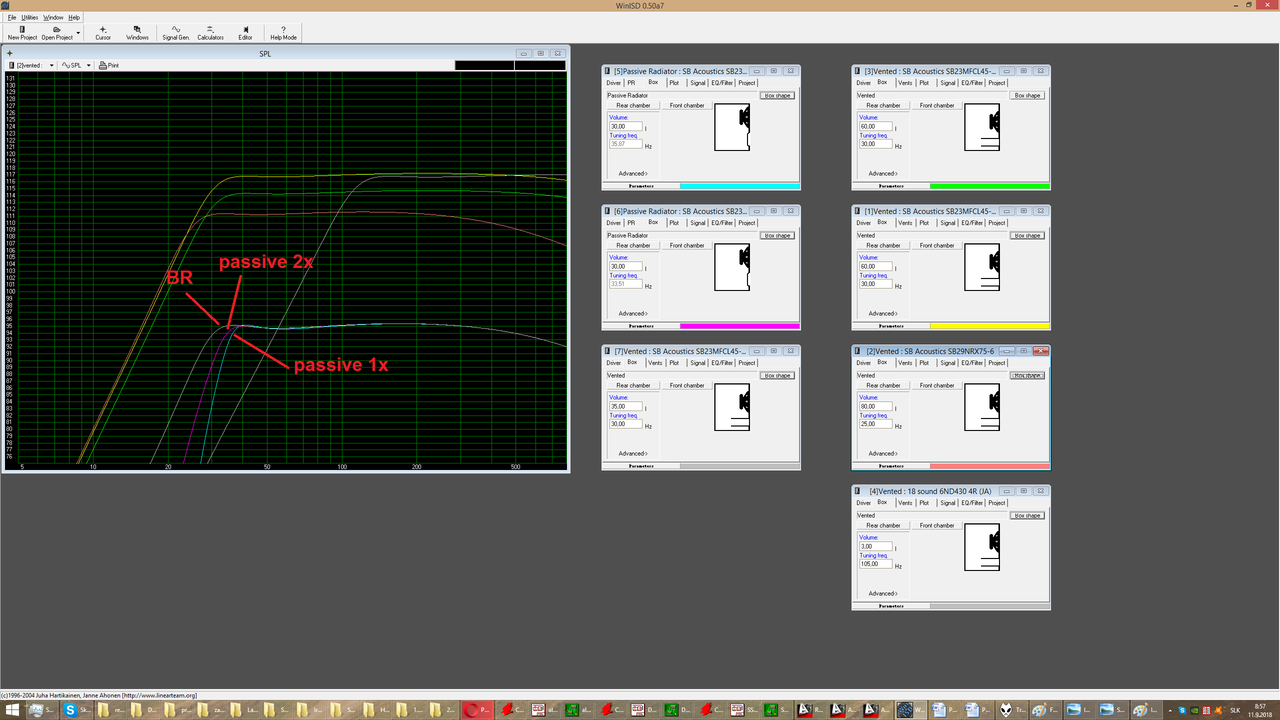Click the magenta color bar in the [6]Passive Radiator window
Image resolution: width=1280 pixels, height=720 pixels.
tap(740, 326)
